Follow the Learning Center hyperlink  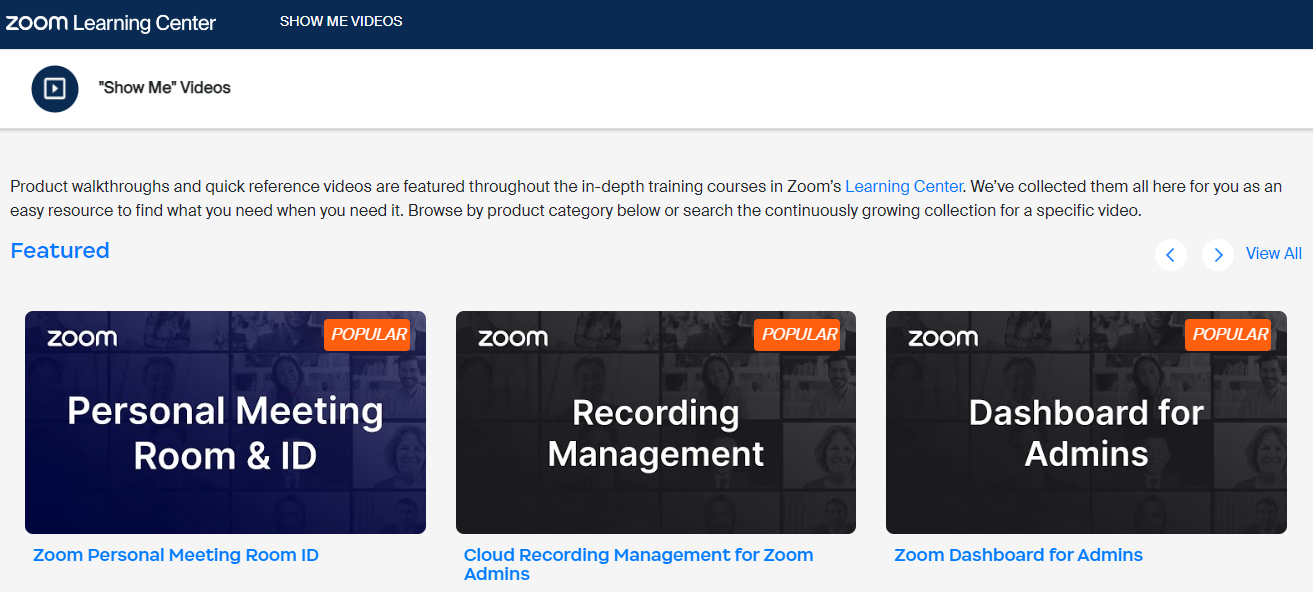904,186
